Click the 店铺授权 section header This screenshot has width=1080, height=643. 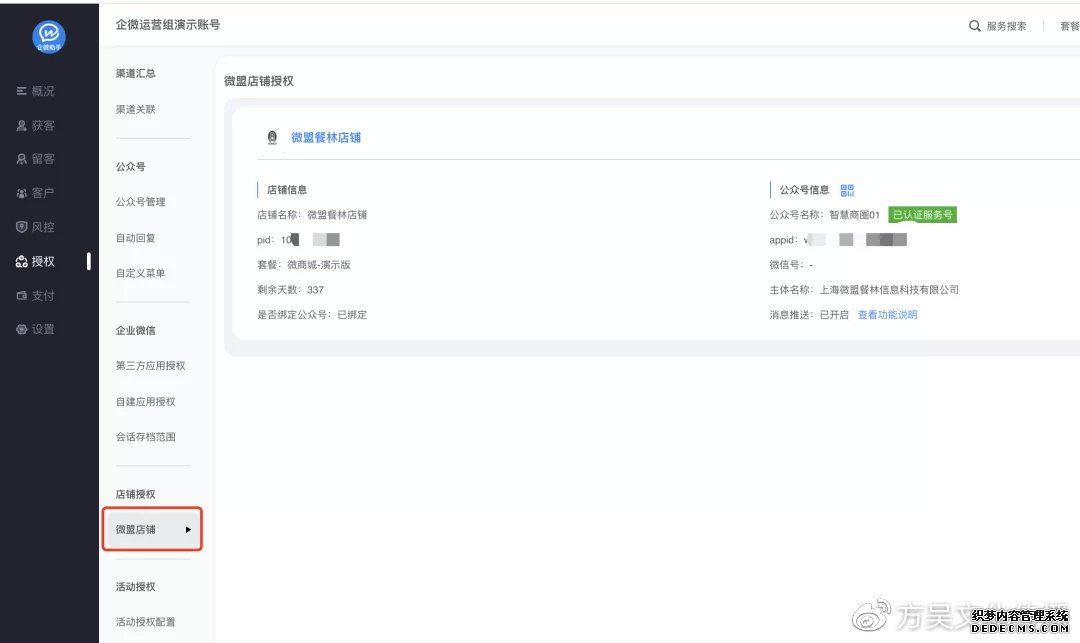point(136,494)
